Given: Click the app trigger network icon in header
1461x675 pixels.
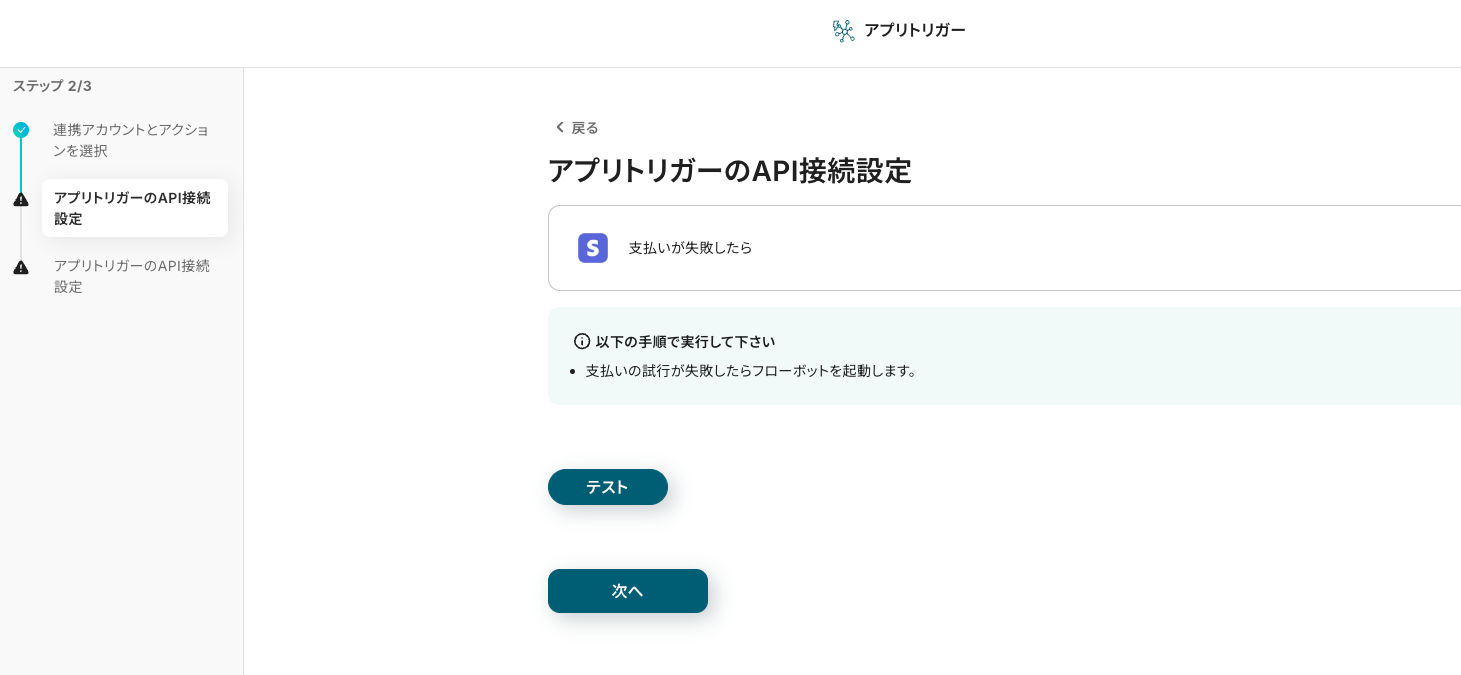Looking at the screenshot, I should [843, 31].
